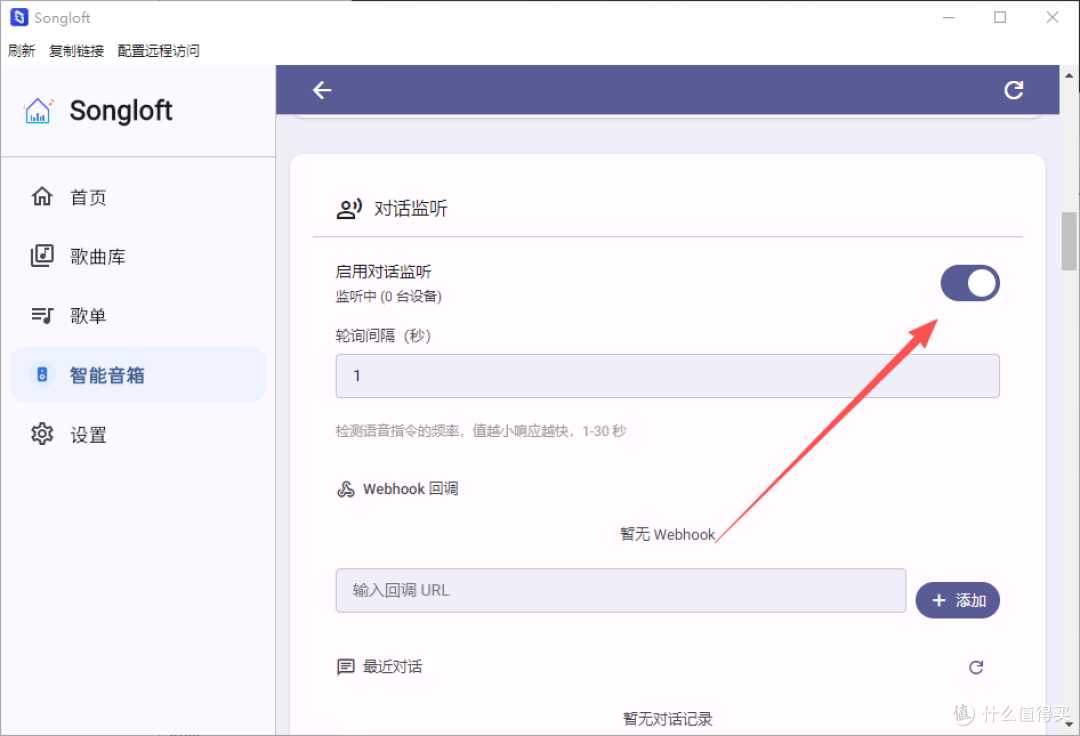The width and height of the screenshot is (1080, 736).
Task: Click the 输入回调 URL text field
Action: pos(621,590)
